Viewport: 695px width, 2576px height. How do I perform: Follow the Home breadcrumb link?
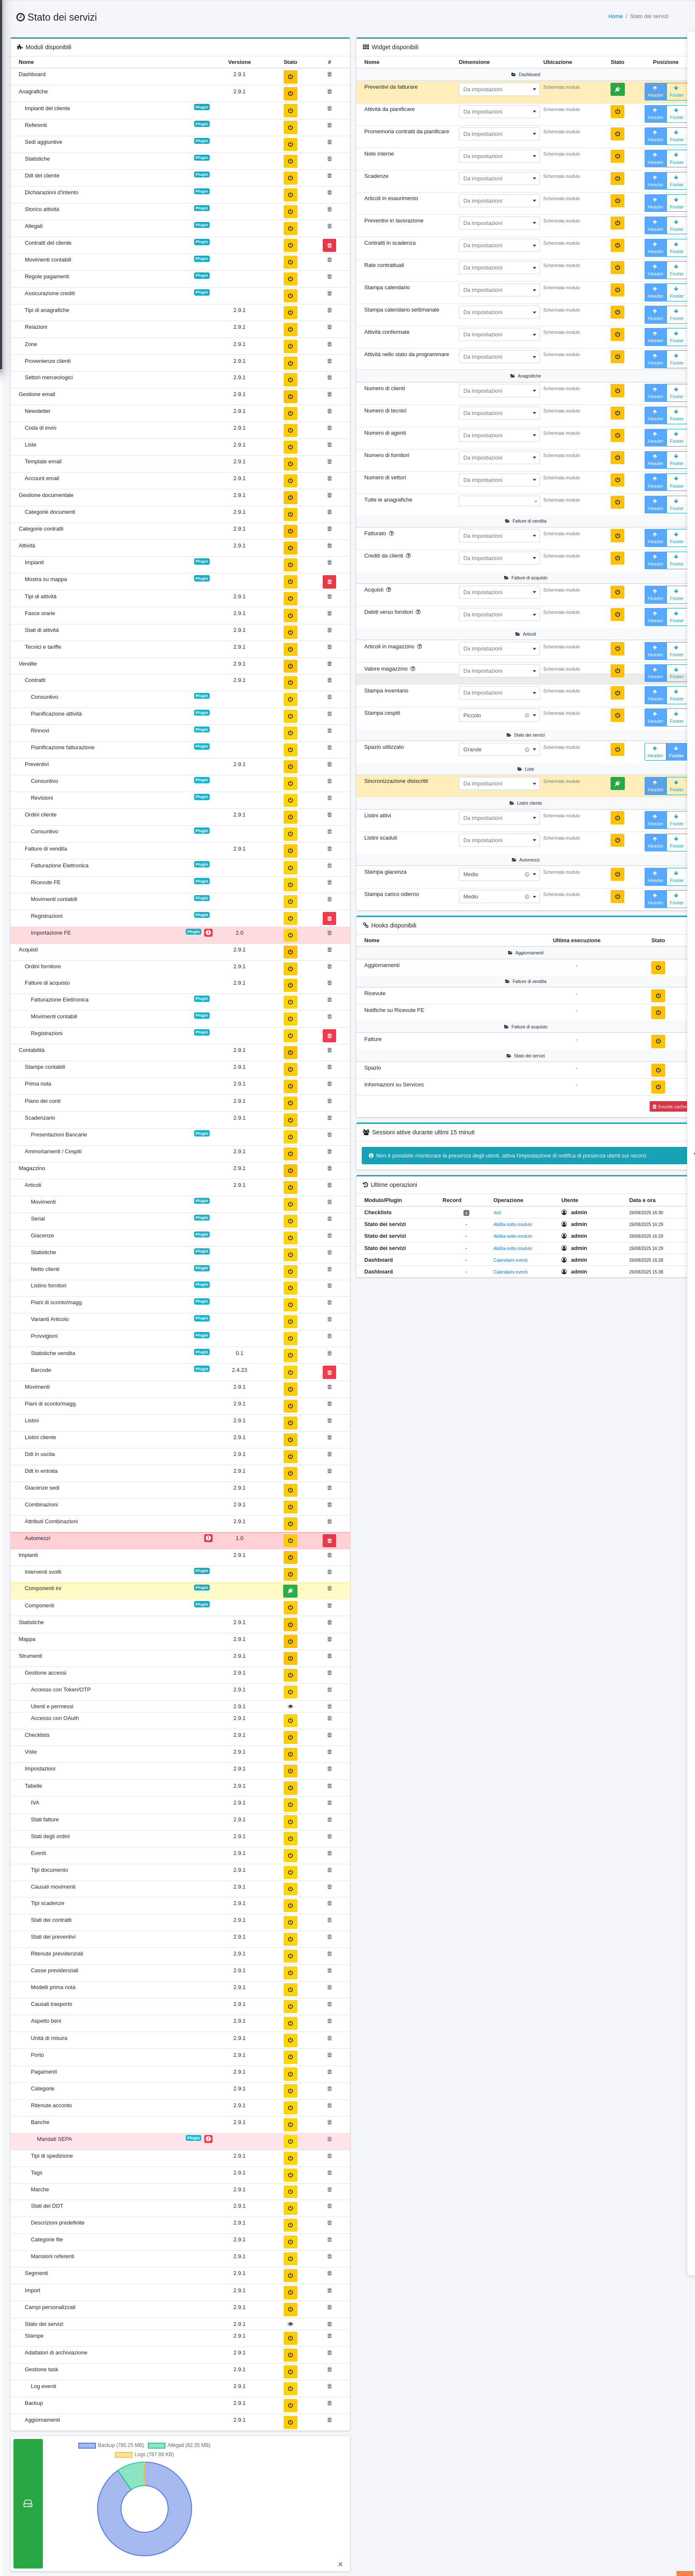(x=615, y=17)
